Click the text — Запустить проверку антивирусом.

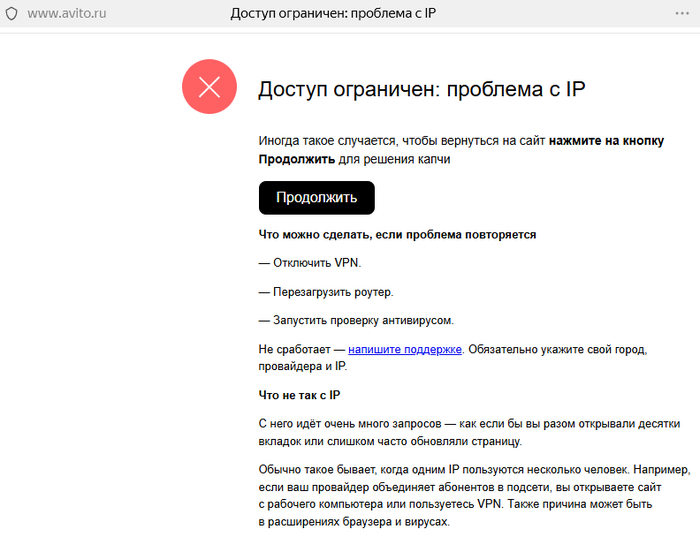coord(356,320)
